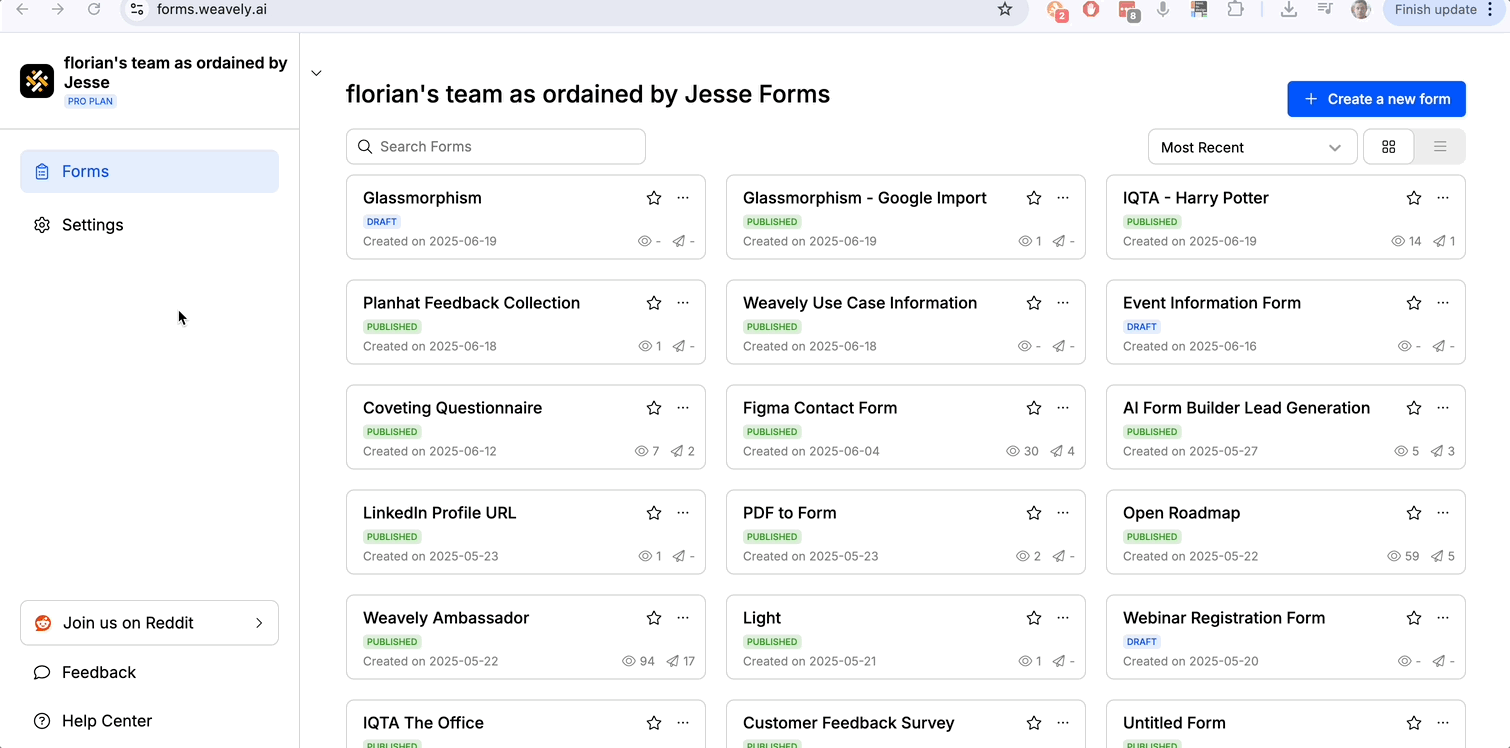This screenshot has height=748, width=1510.
Task: Show options for Coveting Questionnaire
Action: tap(683, 408)
